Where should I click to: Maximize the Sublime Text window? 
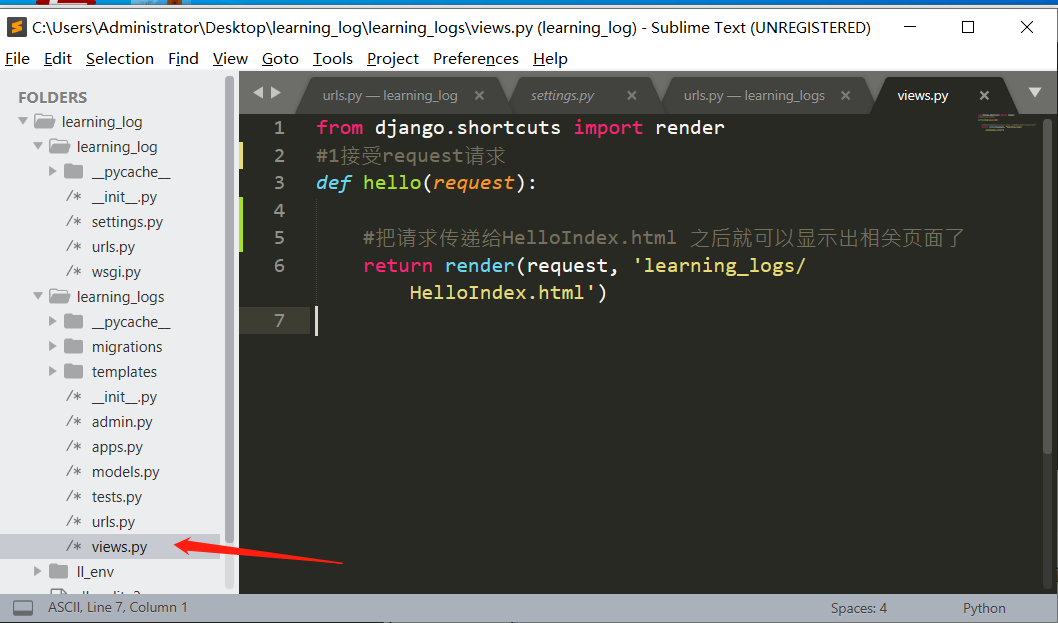tap(968, 27)
